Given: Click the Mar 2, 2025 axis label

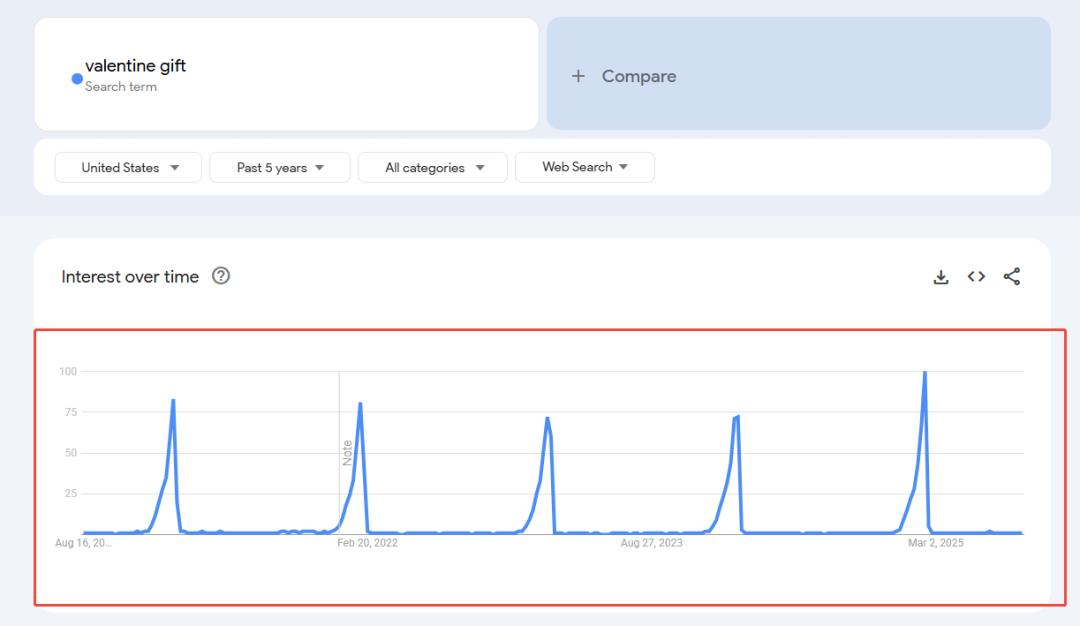Looking at the screenshot, I should click(935, 543).
